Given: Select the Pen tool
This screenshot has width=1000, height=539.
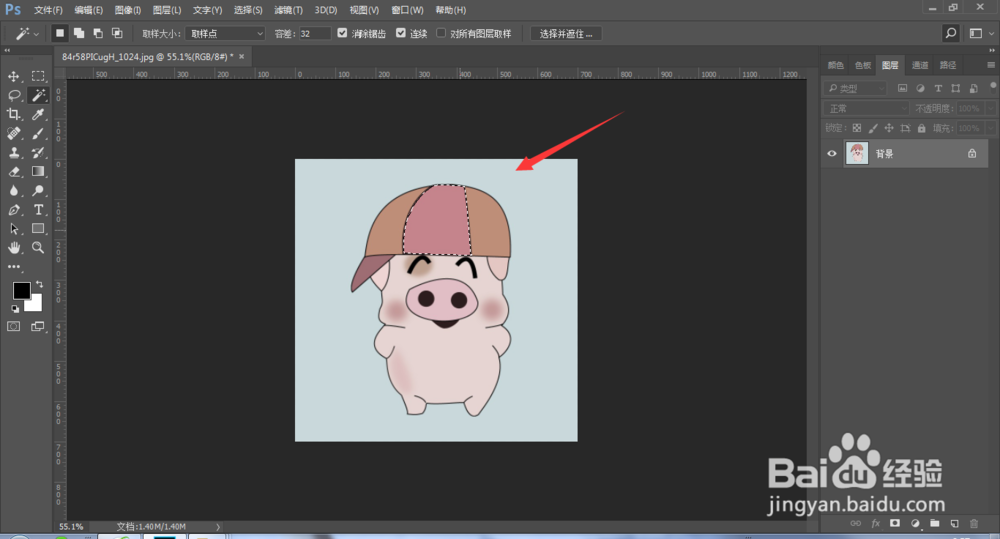Looking at the screenshot, I should (13, 210).
